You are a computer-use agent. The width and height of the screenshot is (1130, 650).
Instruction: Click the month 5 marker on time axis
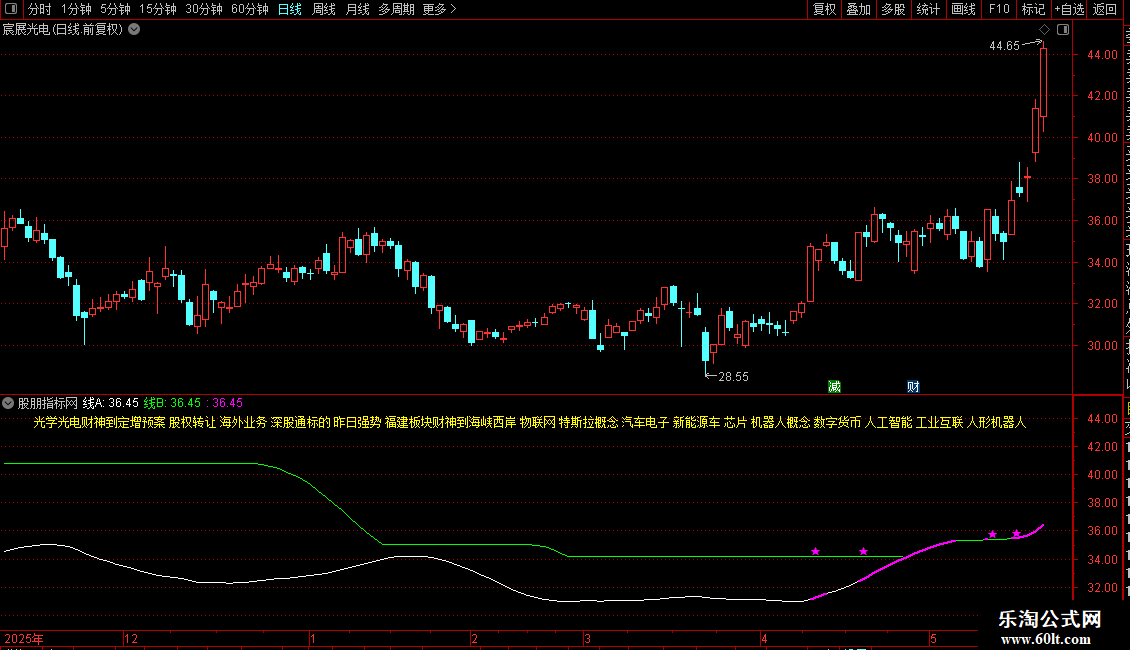933,638
